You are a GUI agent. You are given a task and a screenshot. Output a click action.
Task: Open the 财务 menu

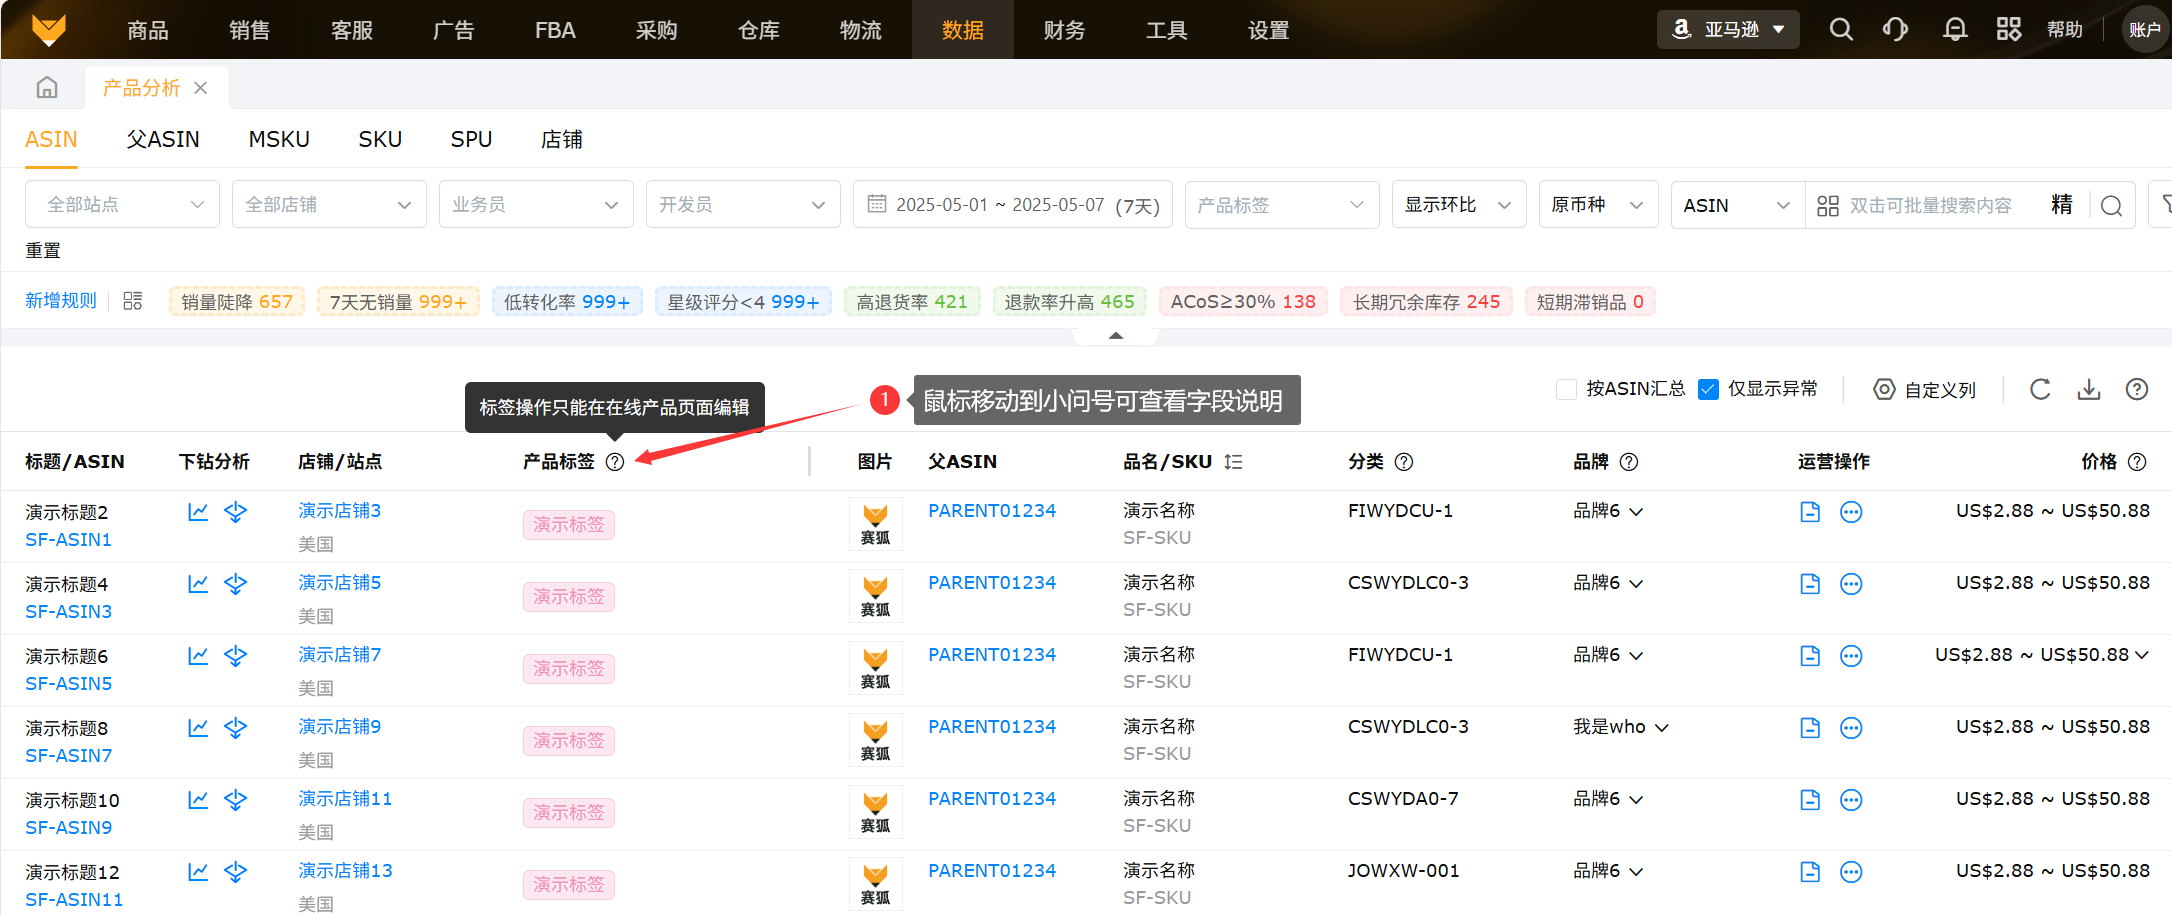point(1064,30)
